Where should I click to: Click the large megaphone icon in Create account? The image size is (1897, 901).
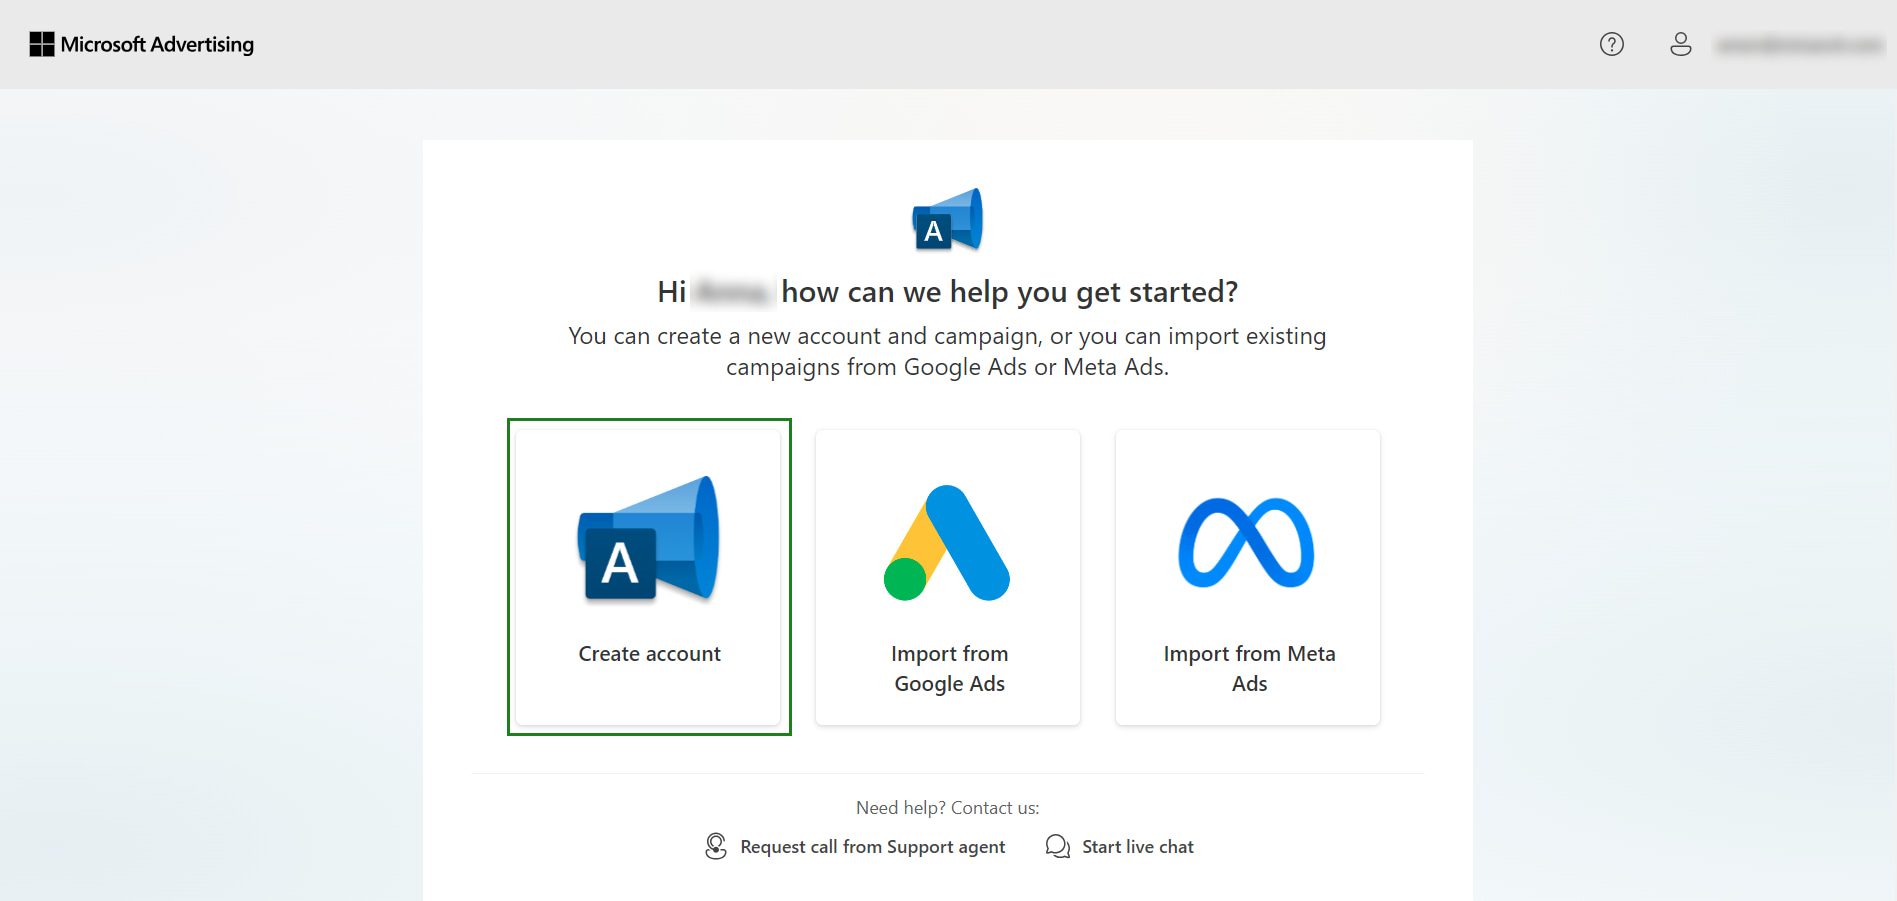coord(648,540)
